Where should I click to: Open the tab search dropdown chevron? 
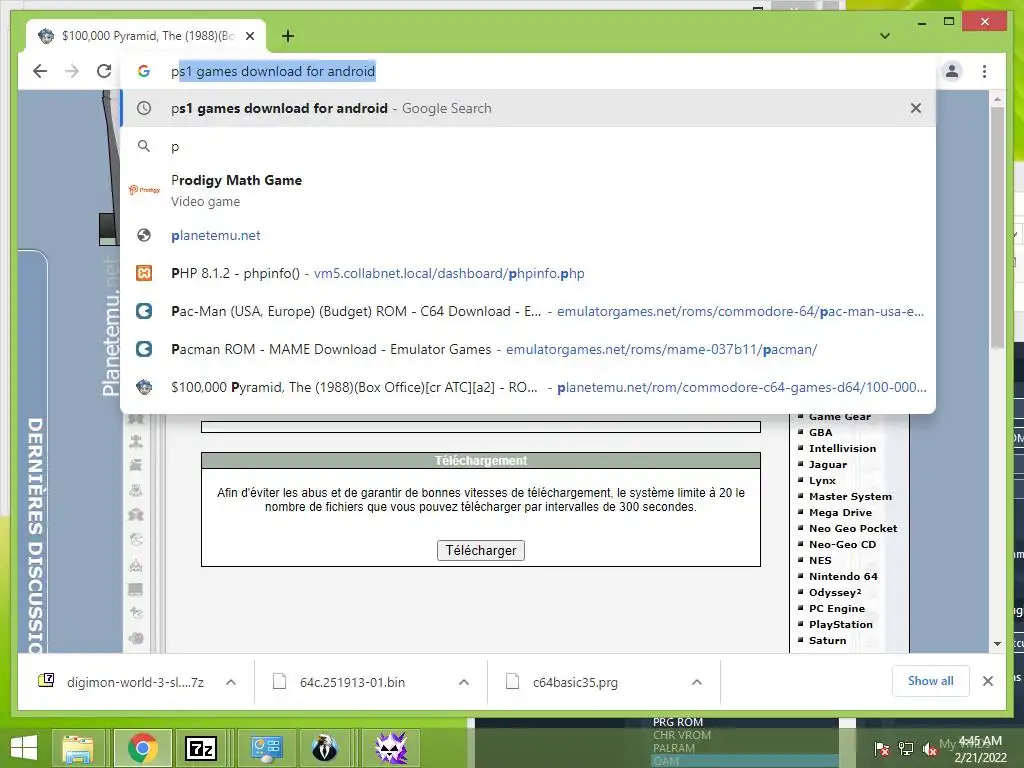pos(885,36)
